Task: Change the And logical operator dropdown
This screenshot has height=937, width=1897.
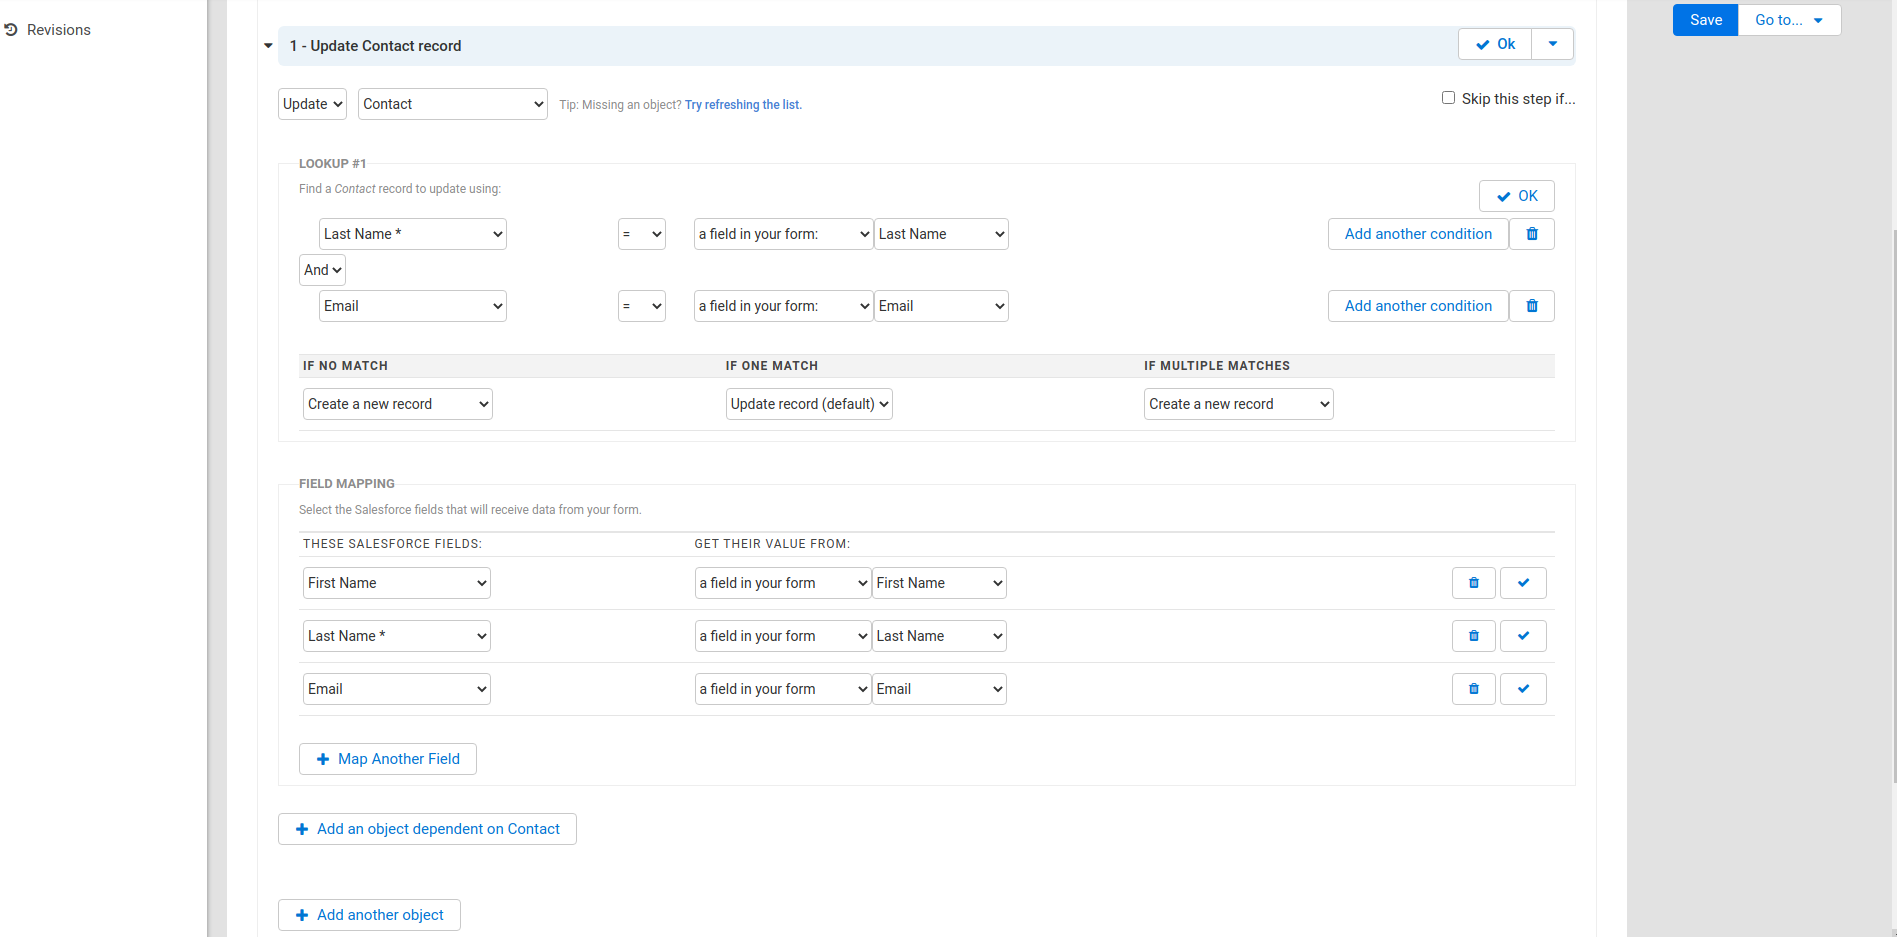Action: coord(322,270)
